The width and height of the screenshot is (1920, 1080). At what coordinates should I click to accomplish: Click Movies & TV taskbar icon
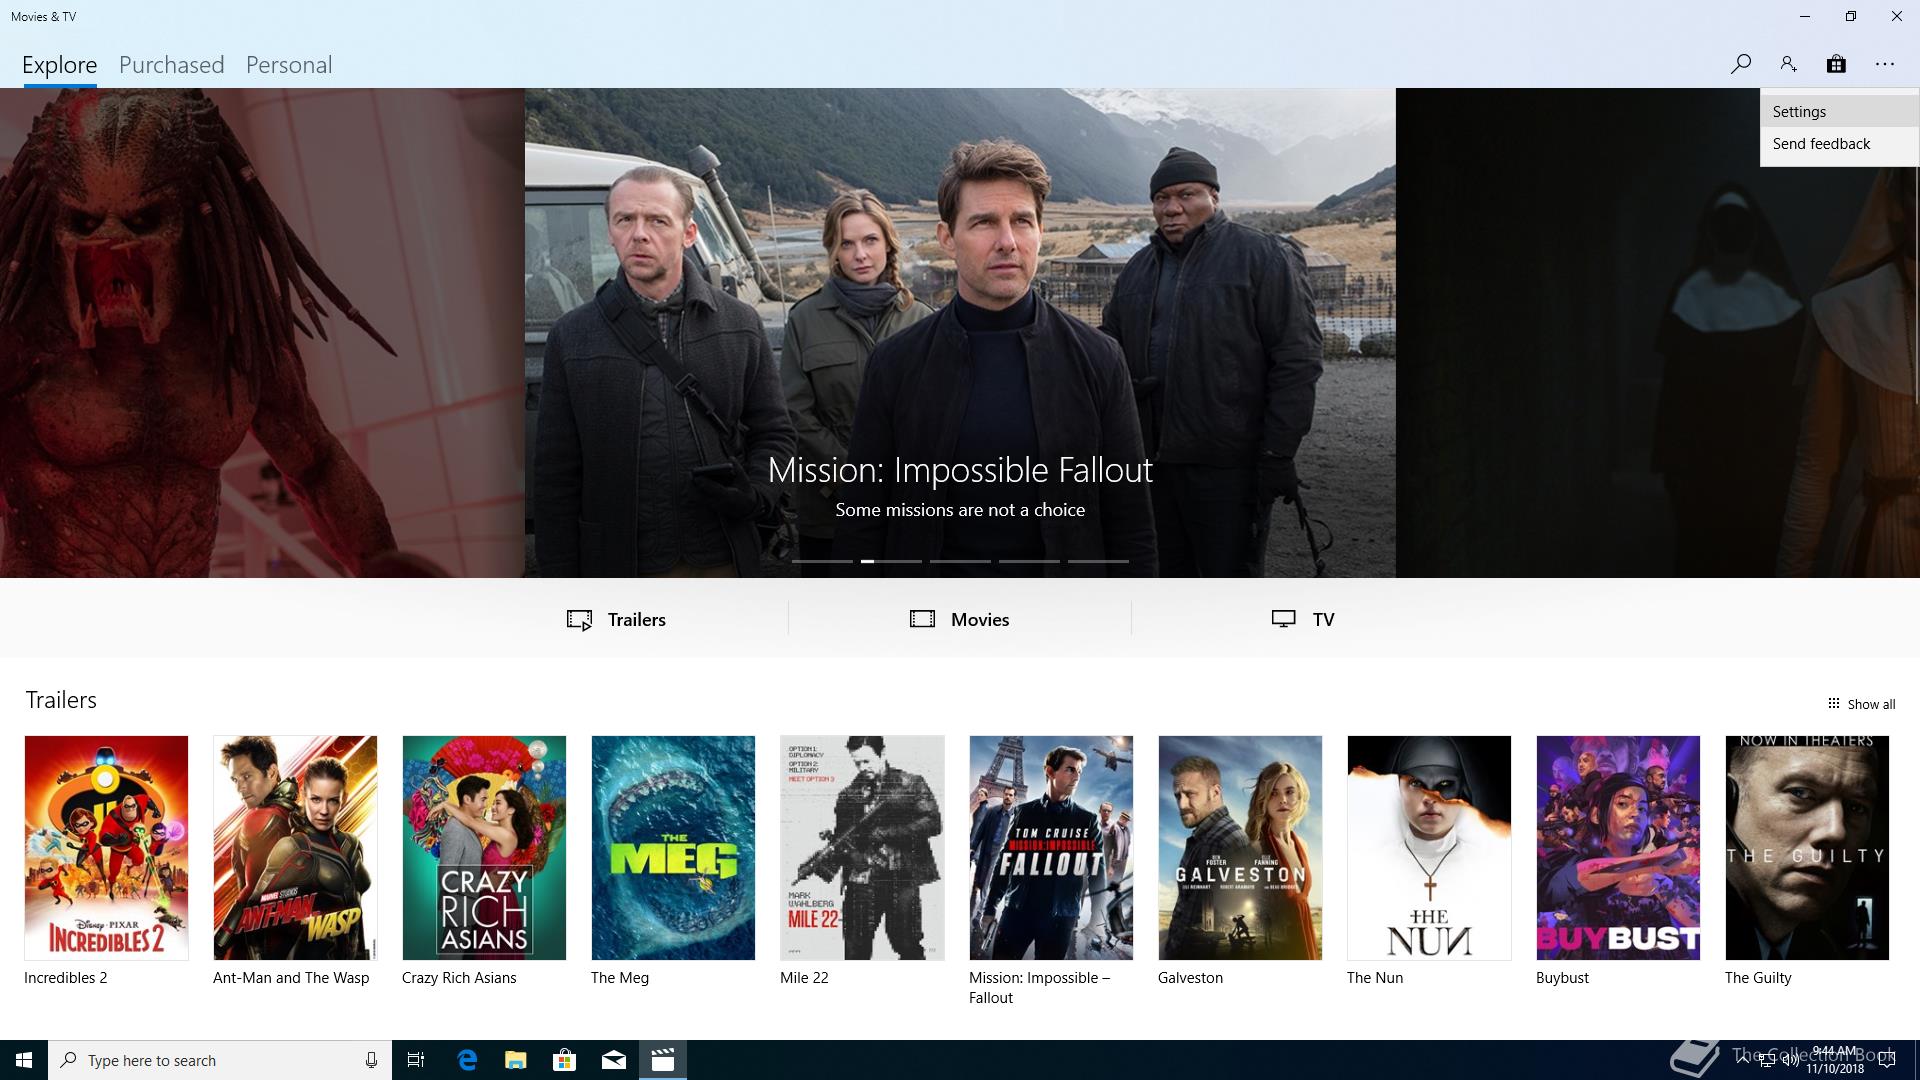click(662, 1060)
